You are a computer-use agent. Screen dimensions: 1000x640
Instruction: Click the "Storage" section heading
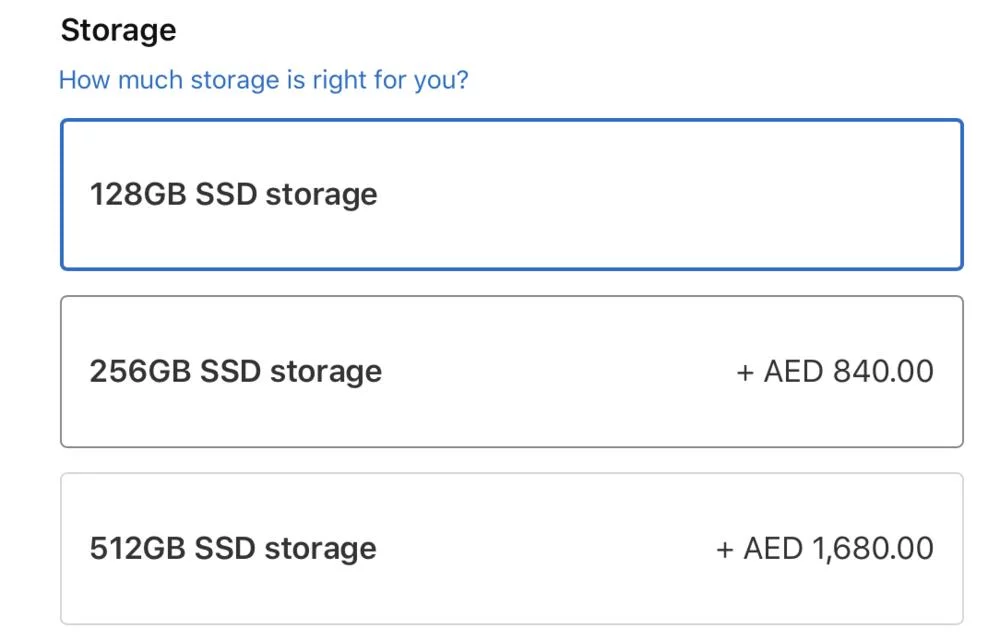[118, 31]
